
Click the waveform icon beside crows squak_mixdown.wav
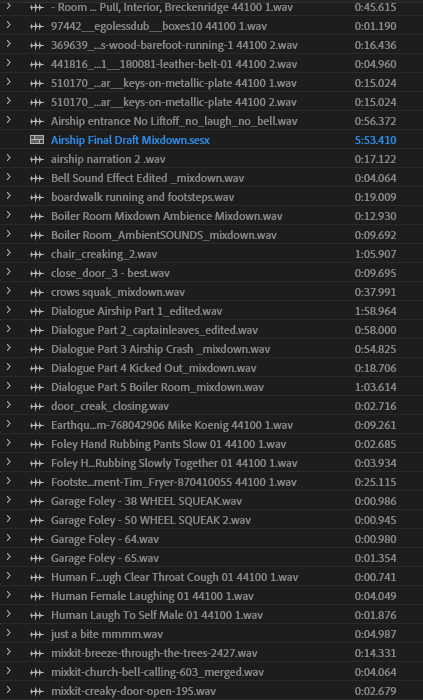(x=37, y=292)
